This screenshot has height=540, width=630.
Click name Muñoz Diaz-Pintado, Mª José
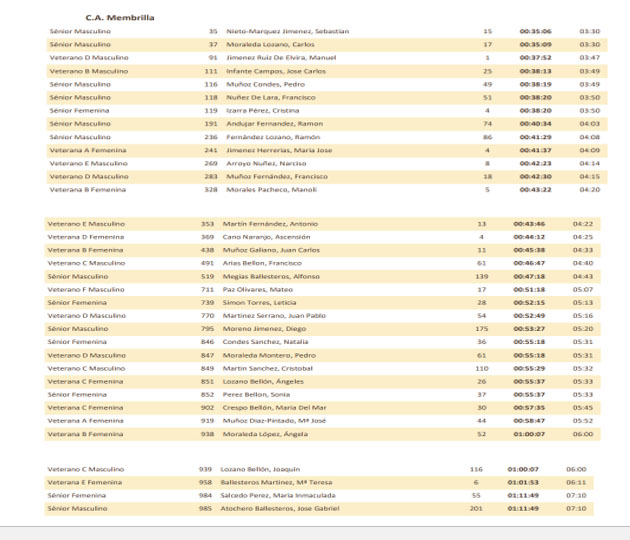point(274,421)
